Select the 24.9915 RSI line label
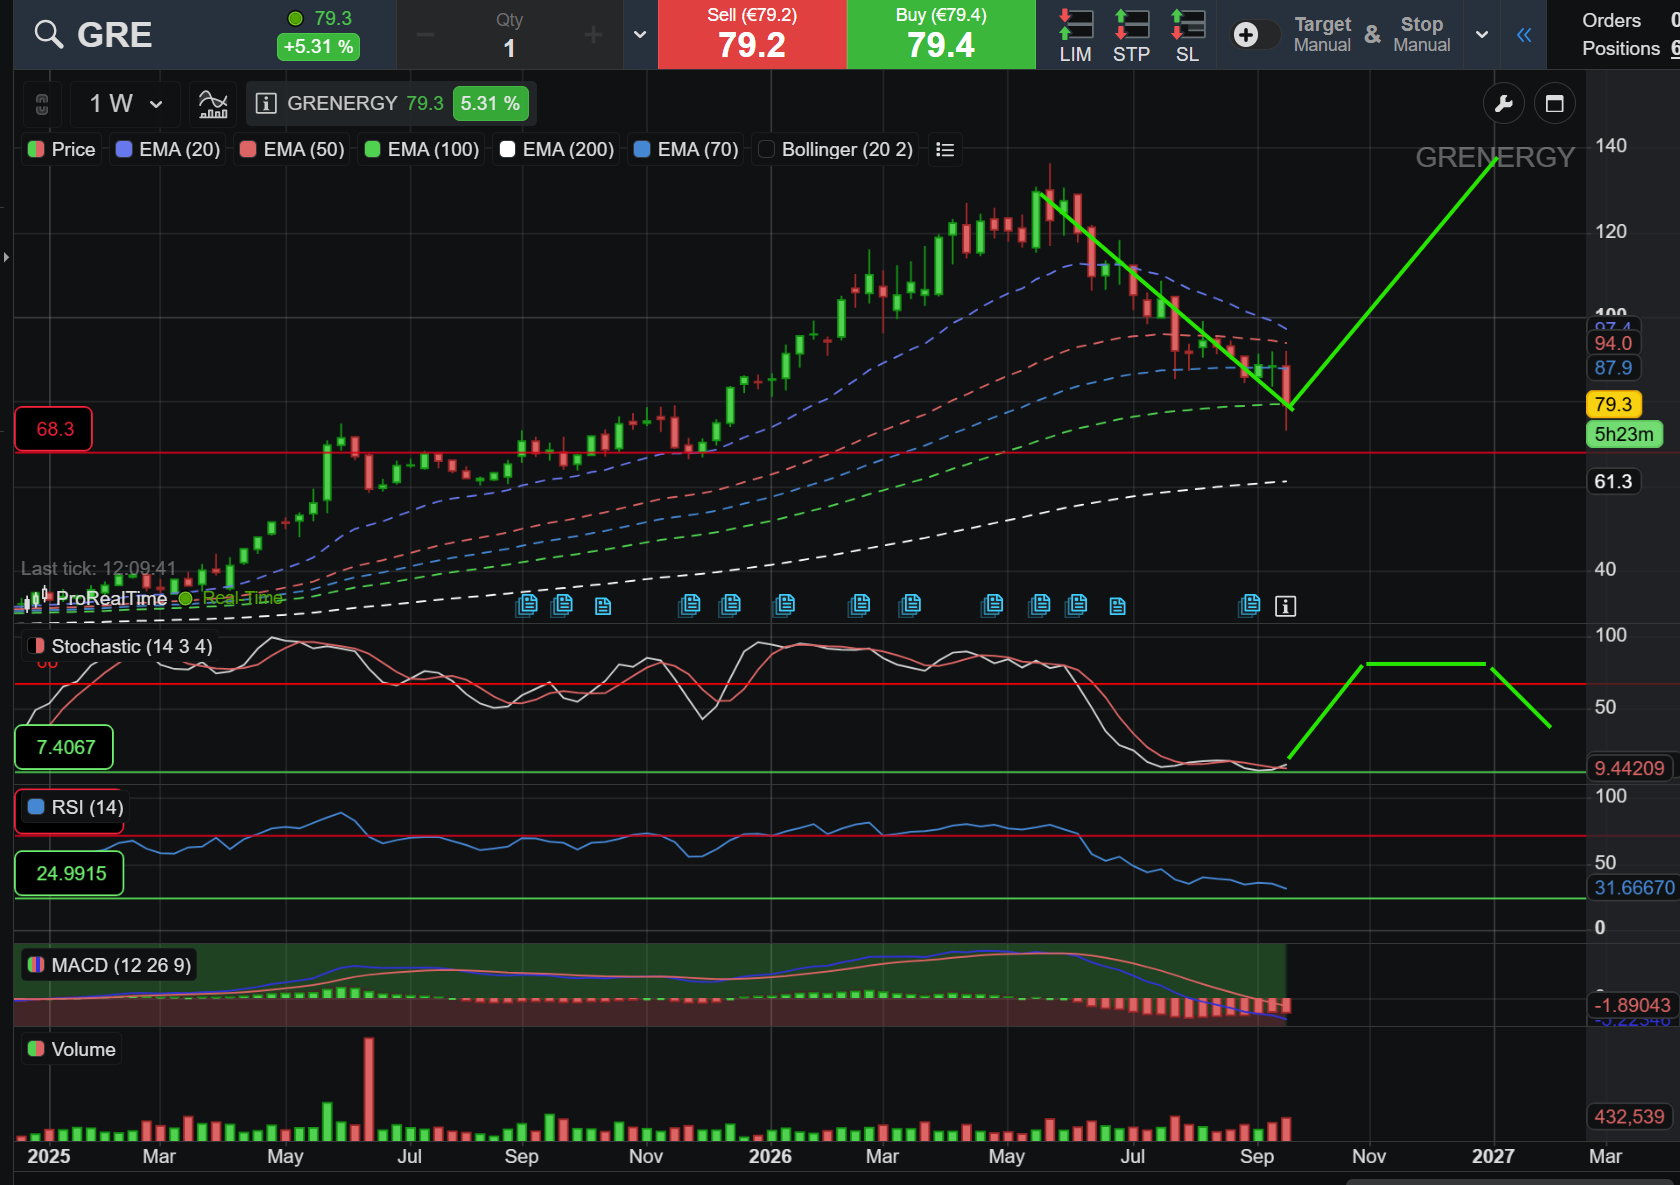Screen dimensions: 1680x1185 tap(70, 874)
